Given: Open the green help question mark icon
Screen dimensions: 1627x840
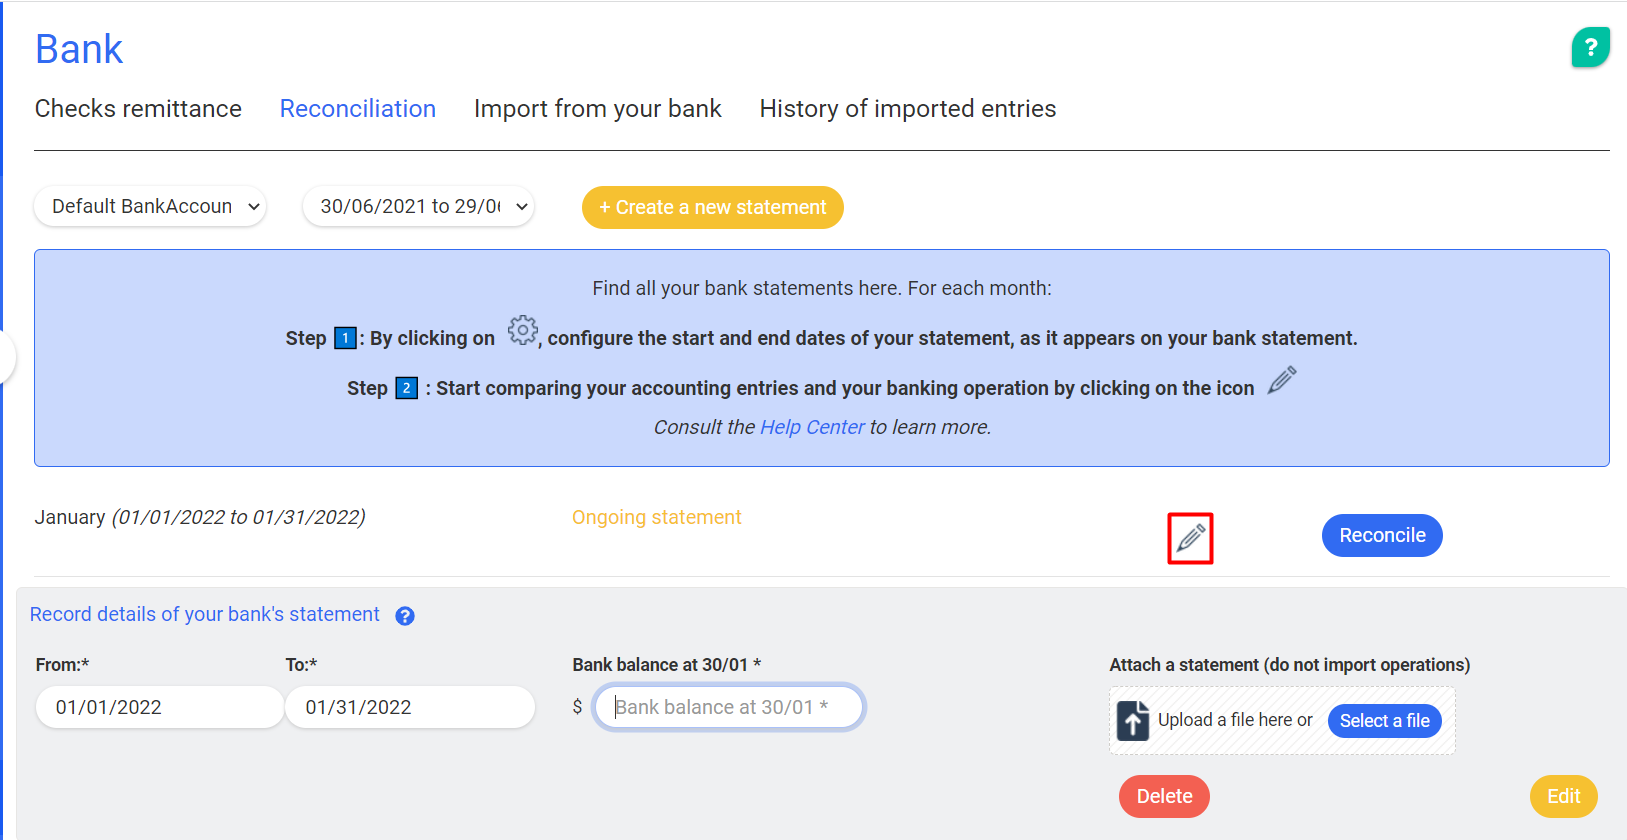Looking at the screenshot, I should (x=1590, y=47).
